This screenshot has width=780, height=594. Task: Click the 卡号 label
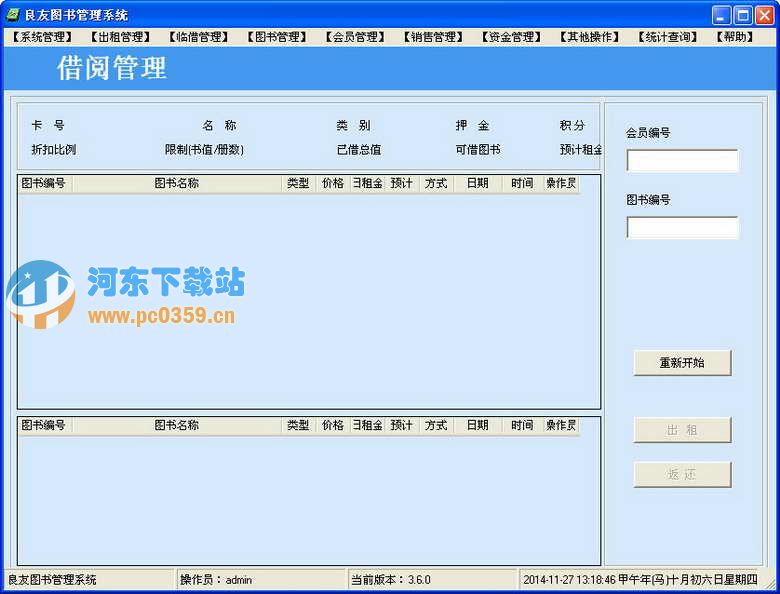[x=48, y=125]
